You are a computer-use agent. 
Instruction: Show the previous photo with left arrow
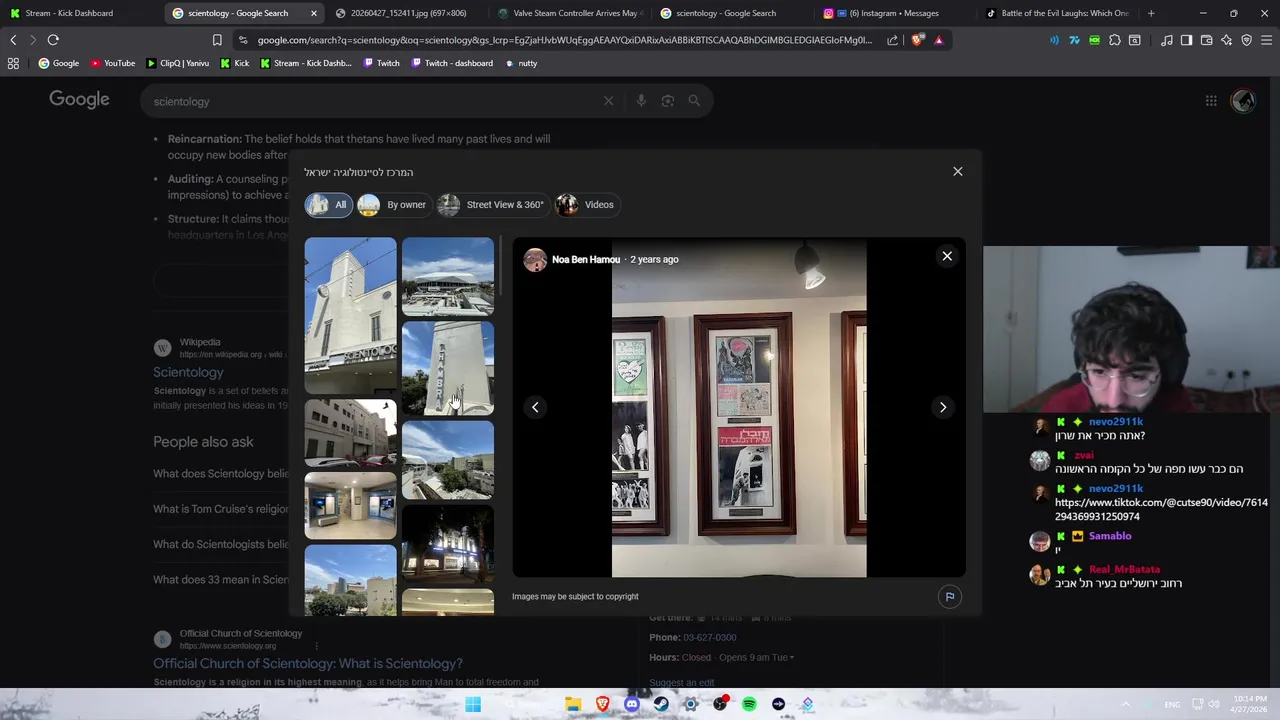[x=535, y=407]
